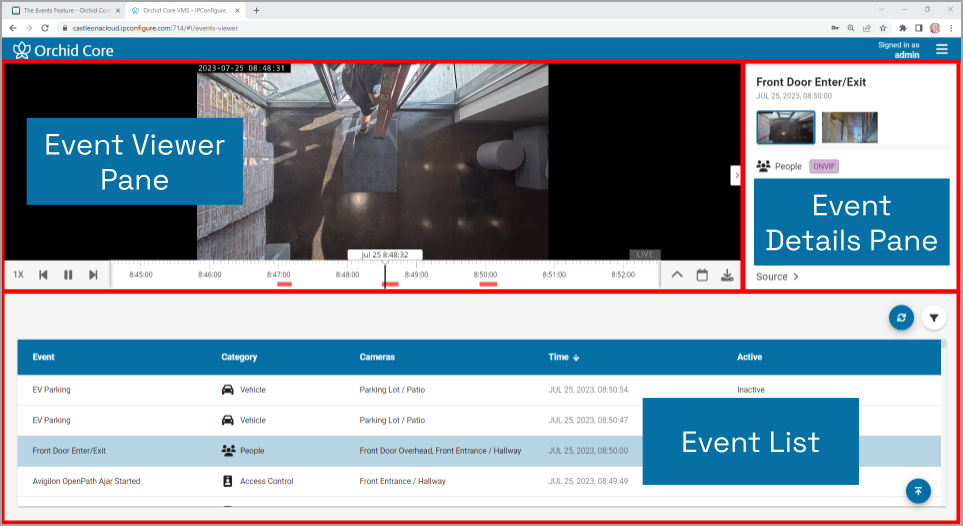Viewport: 963px width, 526px height.
Task: Click the timeline at 8:52:00
Action: point(623,275)
